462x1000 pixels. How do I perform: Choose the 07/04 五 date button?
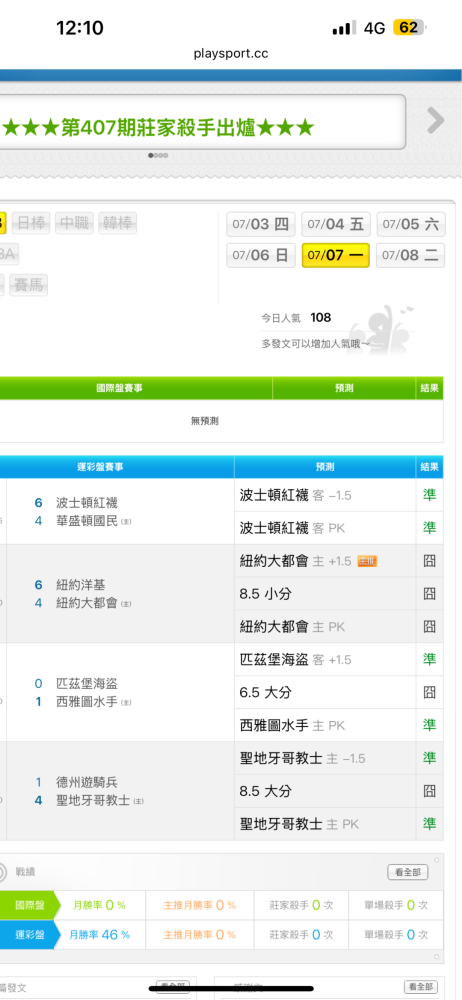[336, 224]
